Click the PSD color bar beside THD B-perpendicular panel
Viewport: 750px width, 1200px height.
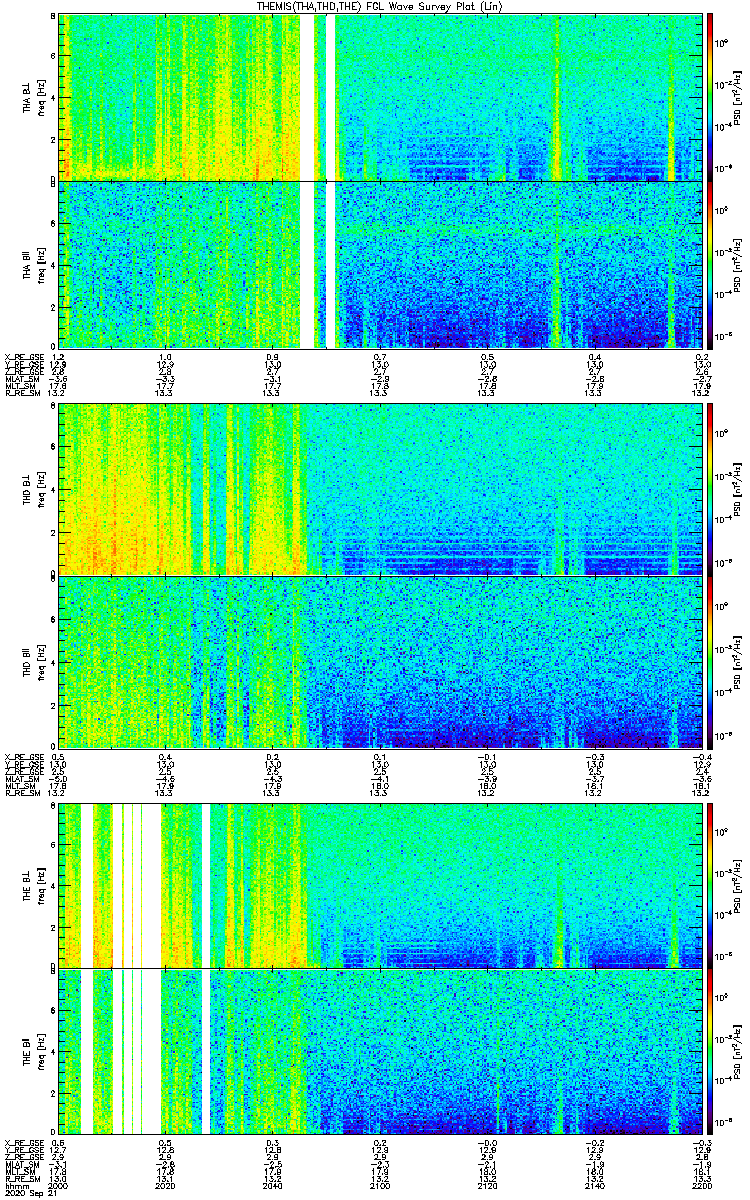click(x=710, y=489)
